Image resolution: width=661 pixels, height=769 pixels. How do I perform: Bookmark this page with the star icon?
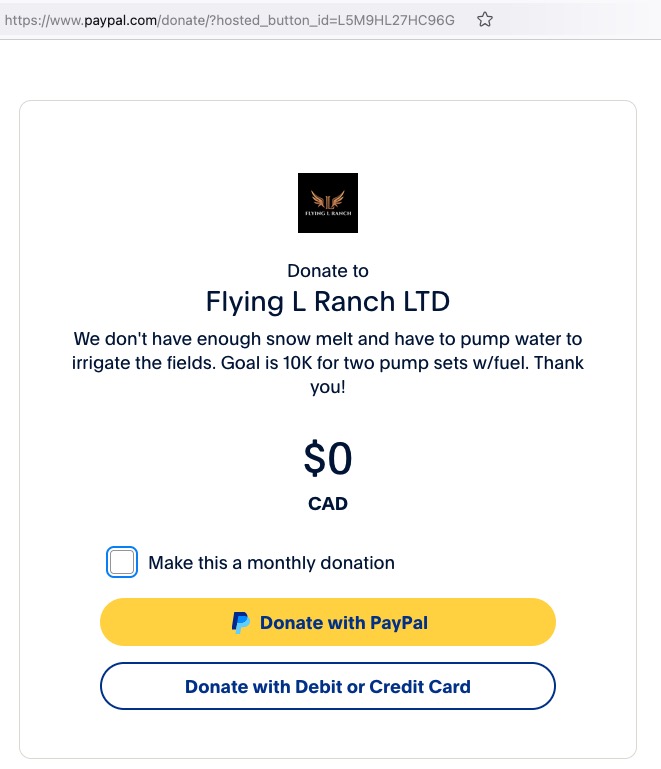485,19
